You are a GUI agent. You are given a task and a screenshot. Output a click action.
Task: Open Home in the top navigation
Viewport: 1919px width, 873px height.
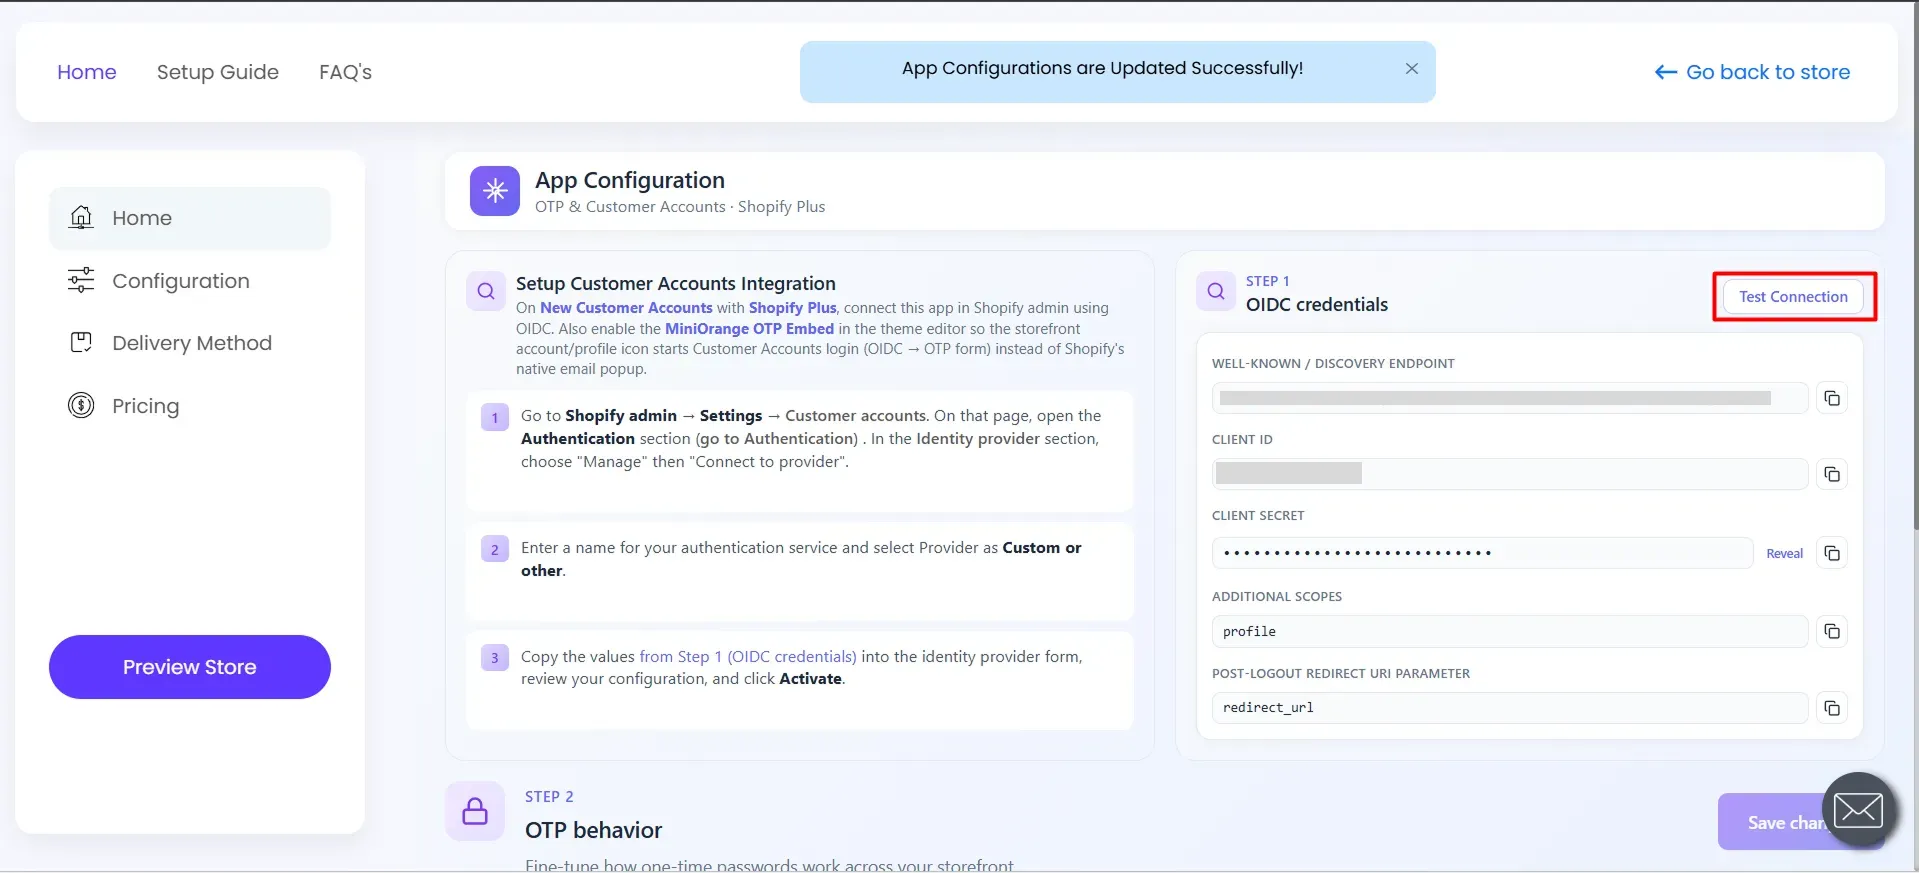tap(87, 72)
